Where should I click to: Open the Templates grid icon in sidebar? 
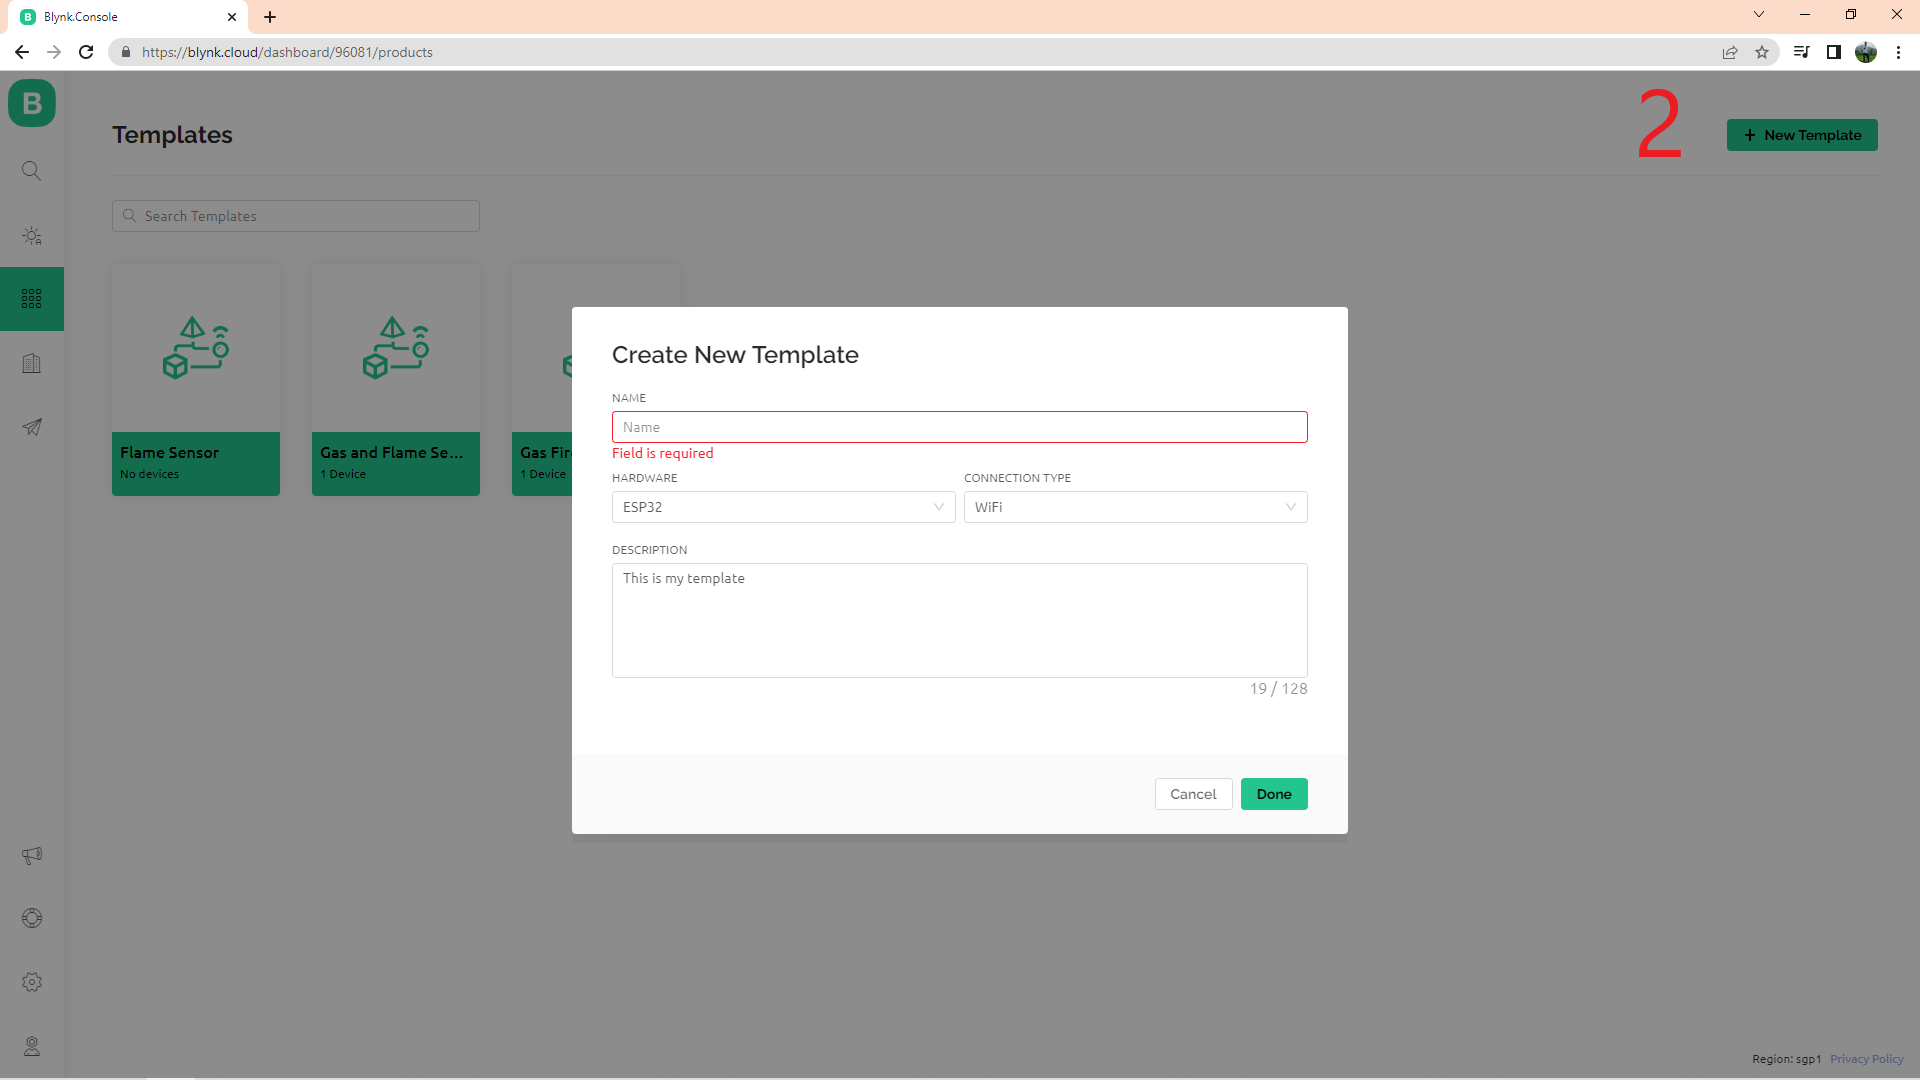click(x=32, y=299)
